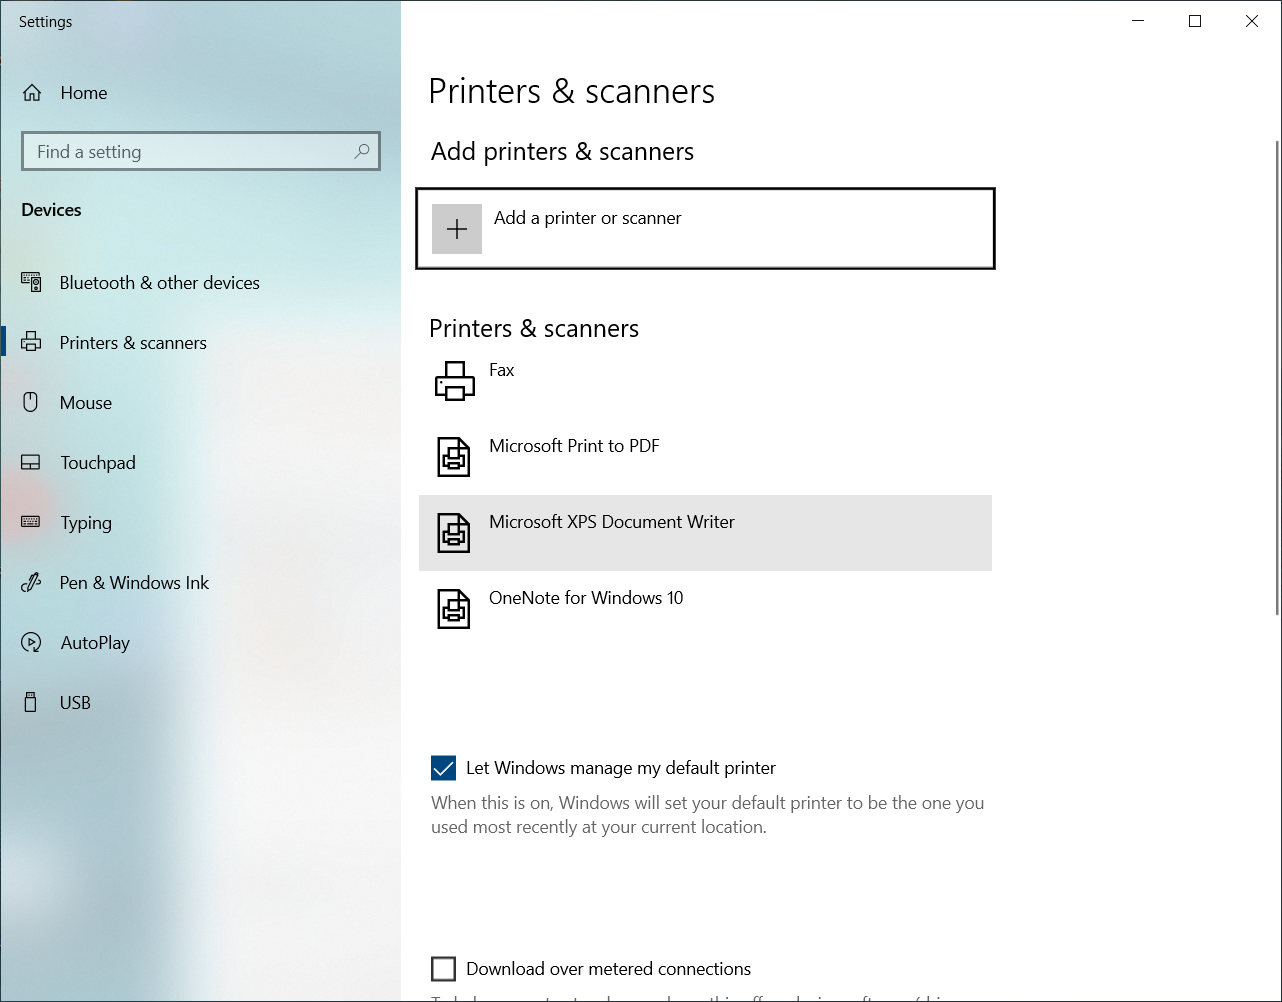The height and width of the screenshot is (1002, 1282).
Task: Select OneNote for Windows 10 printer
Action: [705, 609]
